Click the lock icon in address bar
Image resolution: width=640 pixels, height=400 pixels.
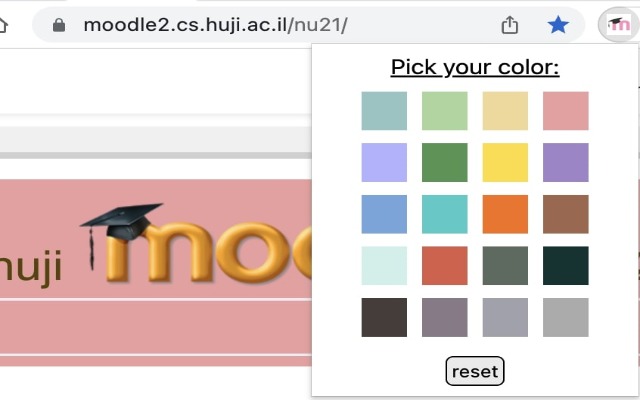pos(58,25)
